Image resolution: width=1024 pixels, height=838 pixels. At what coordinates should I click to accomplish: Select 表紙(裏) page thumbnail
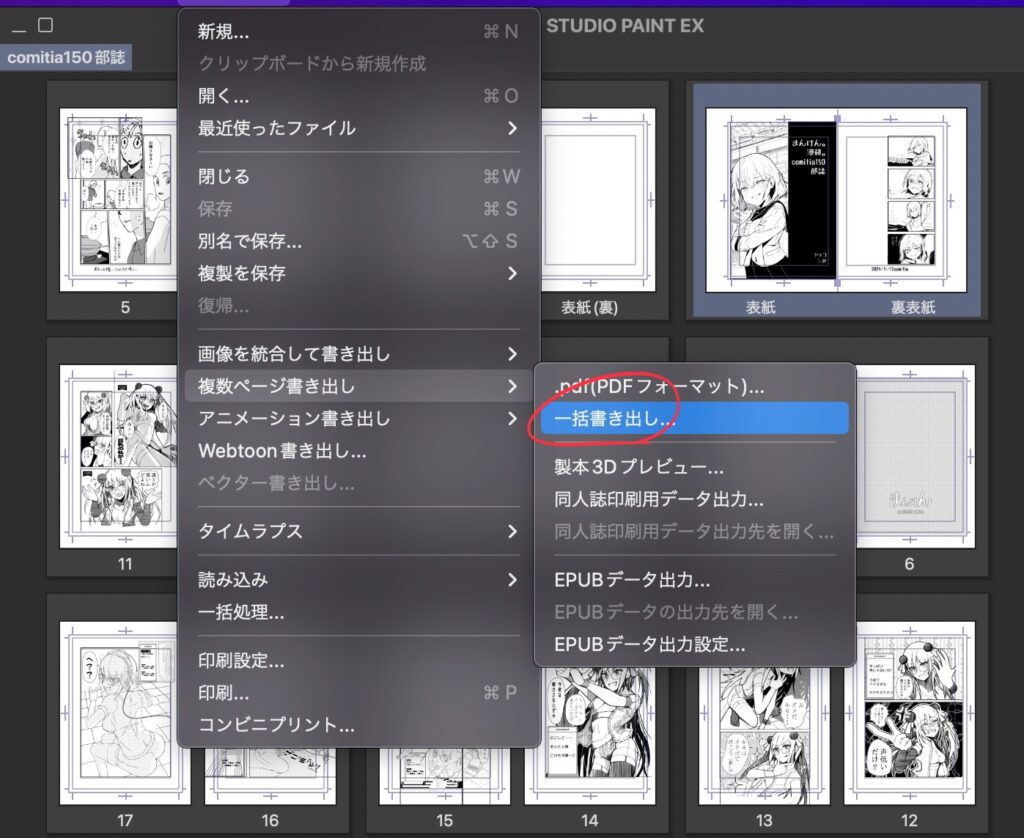[598, 200]
